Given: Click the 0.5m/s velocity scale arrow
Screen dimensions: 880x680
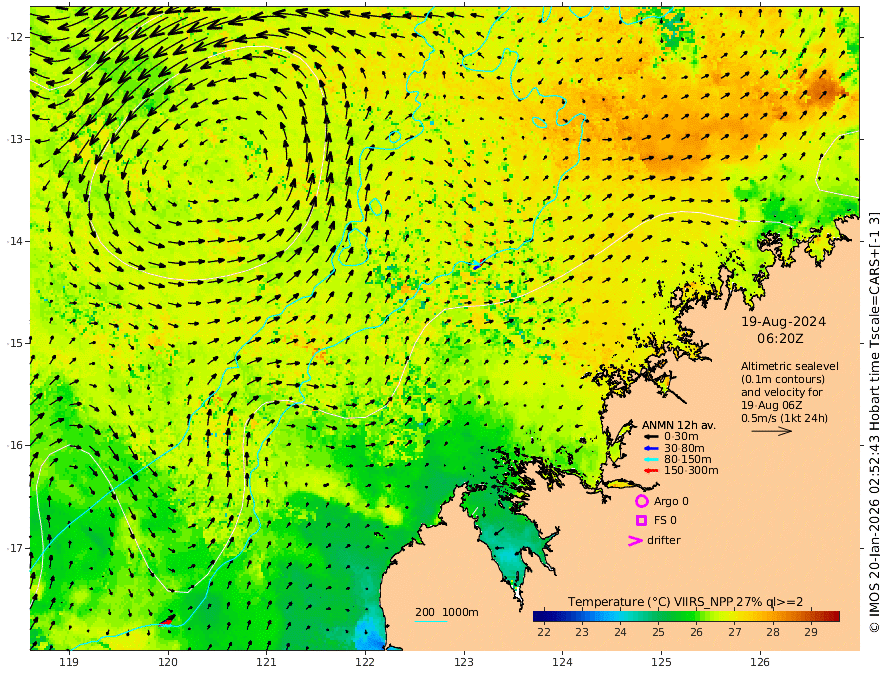Looking at the screenshot, I should (772, 431).
